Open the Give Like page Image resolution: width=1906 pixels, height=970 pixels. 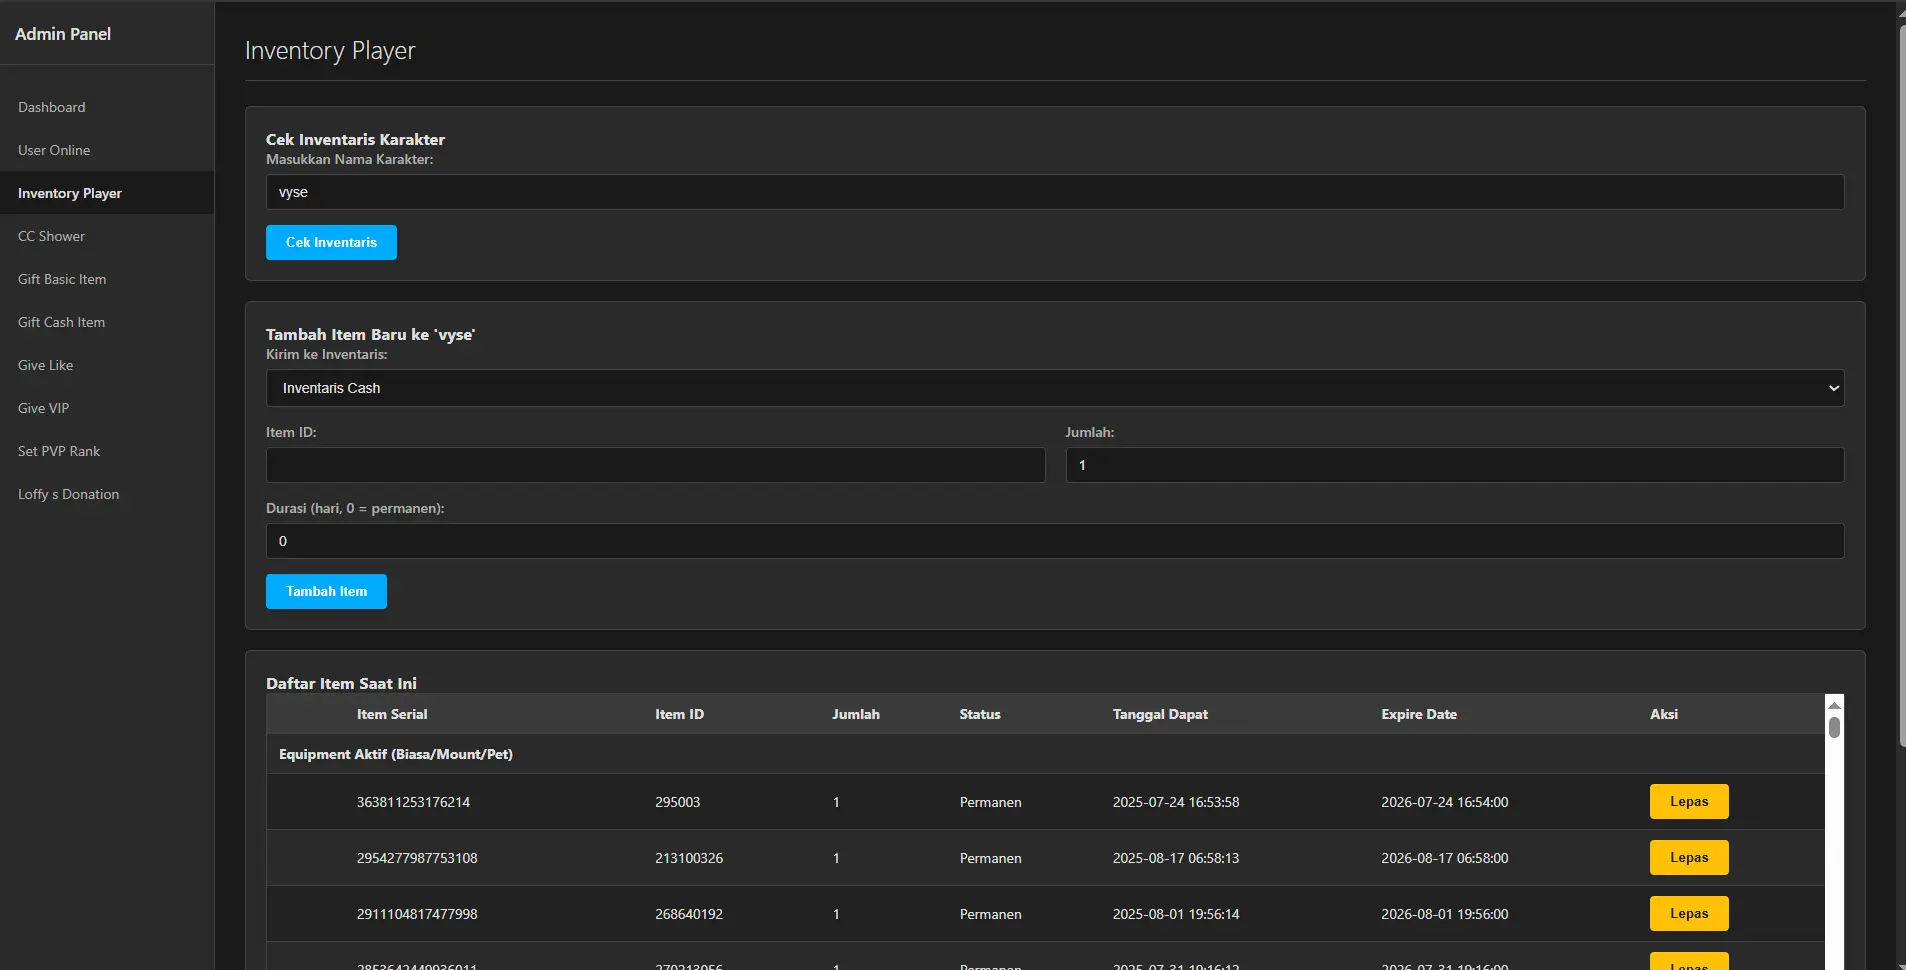(x=107, y=365)
